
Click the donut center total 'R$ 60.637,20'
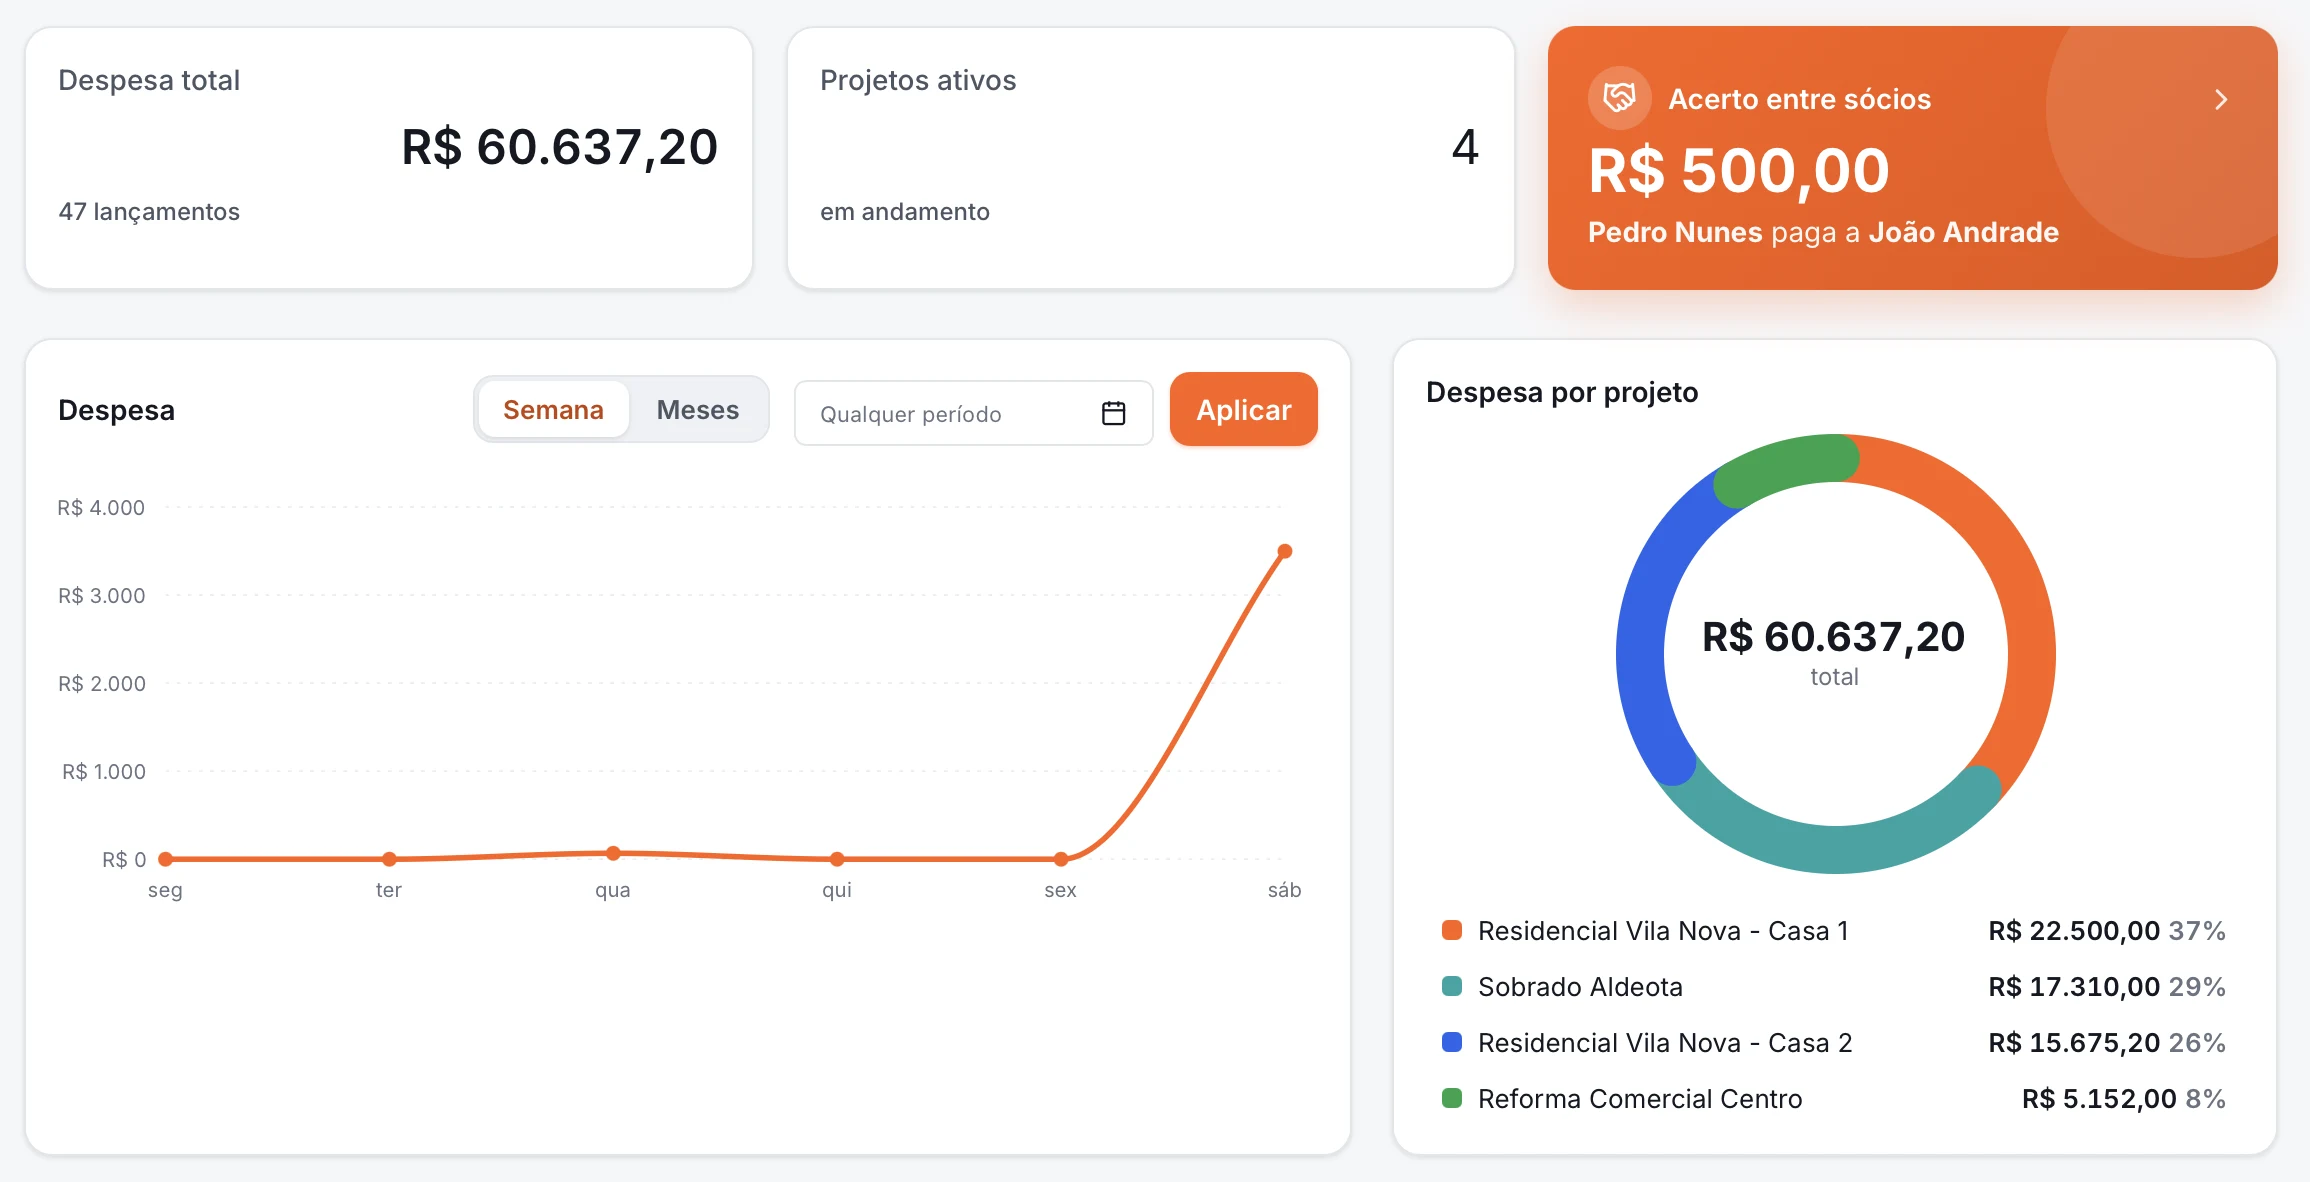pyautogui.click(x=1834, y=637)
